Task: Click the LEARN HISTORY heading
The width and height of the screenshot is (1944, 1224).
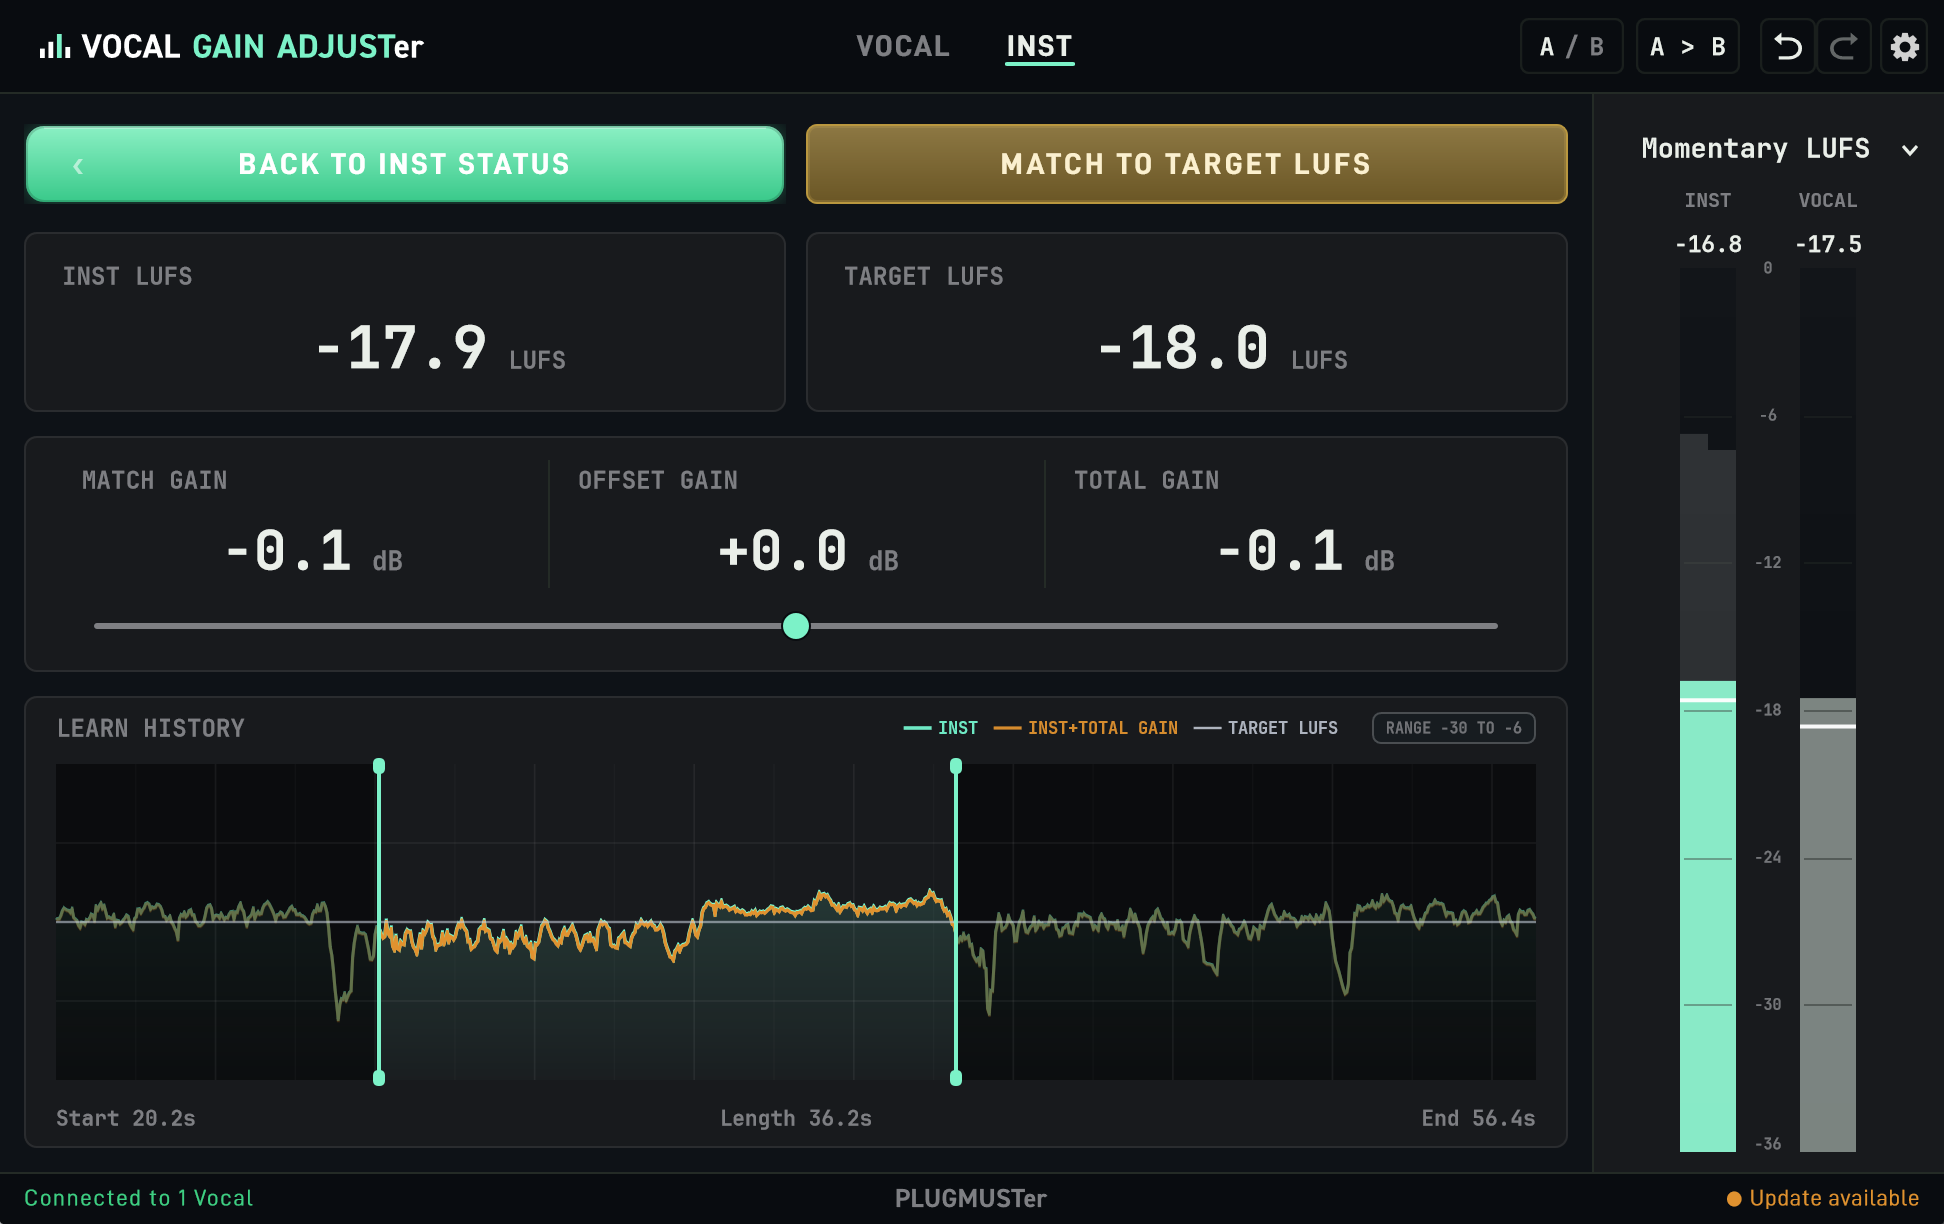Action: [151, 728]
